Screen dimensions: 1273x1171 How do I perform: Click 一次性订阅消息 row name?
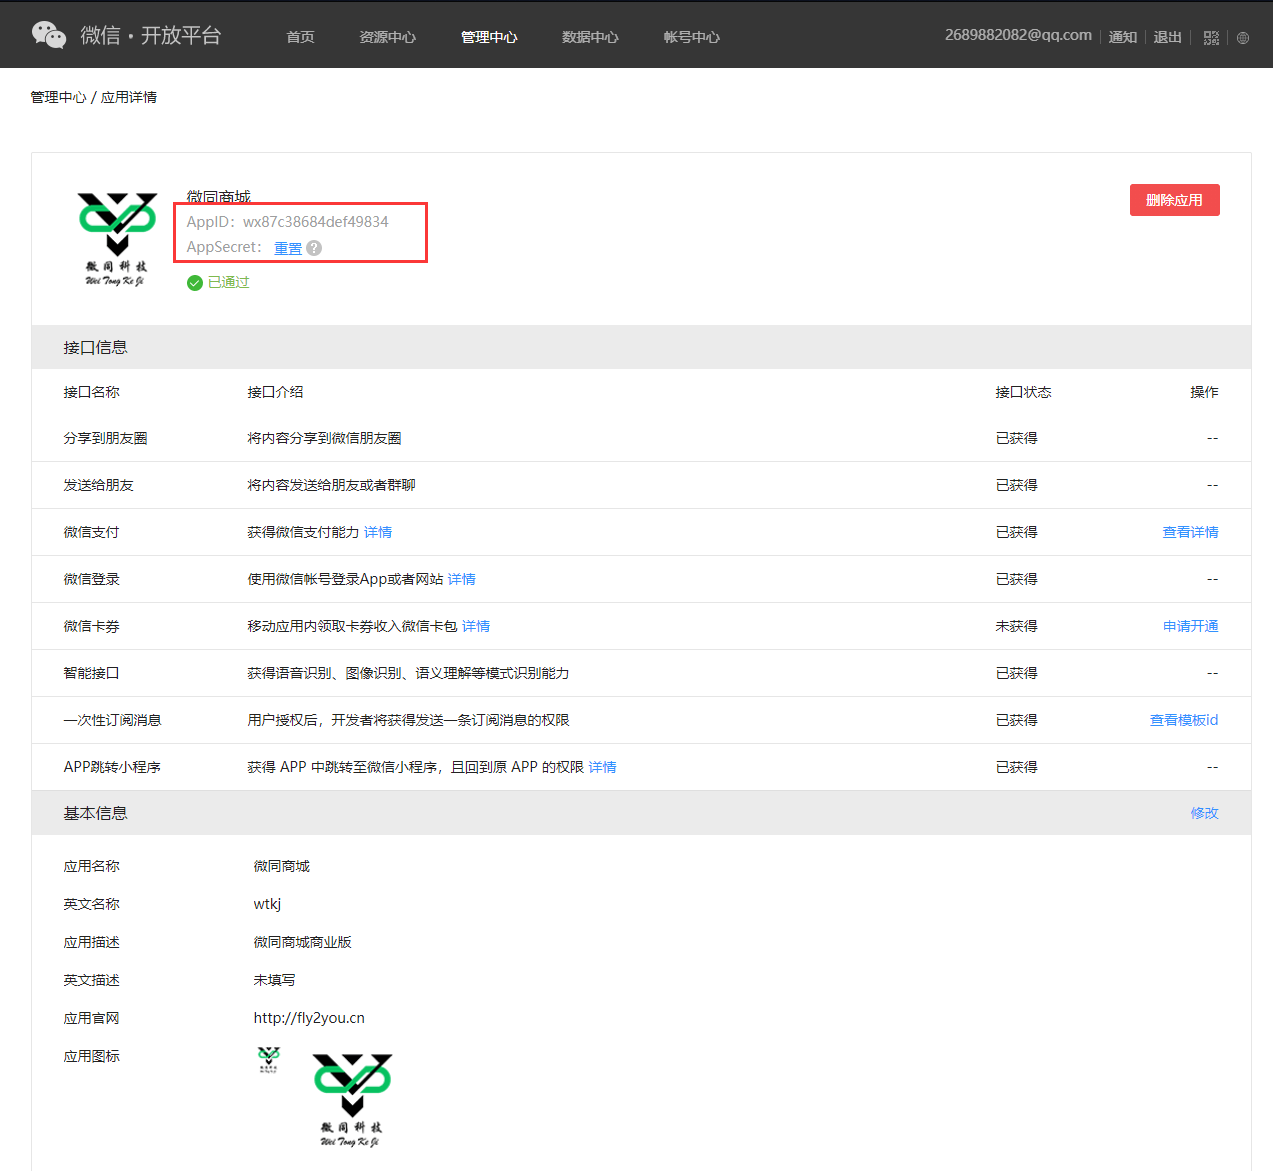(x=112, y=720)
